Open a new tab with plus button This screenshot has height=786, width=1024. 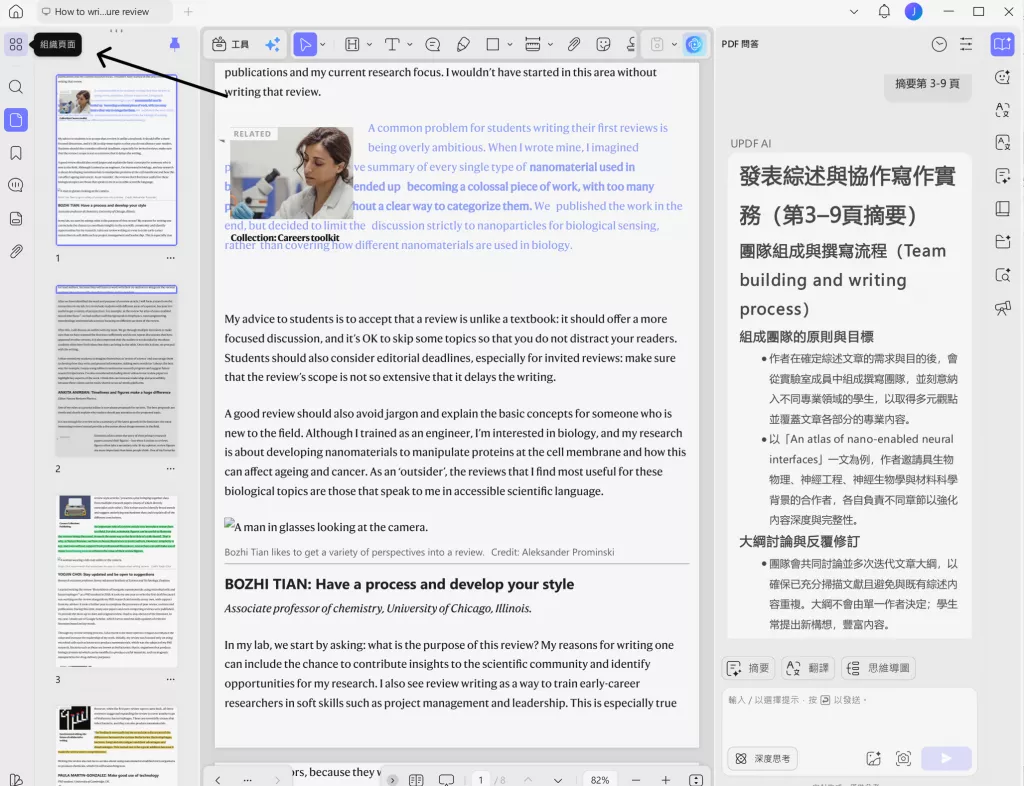click(188, 12)
